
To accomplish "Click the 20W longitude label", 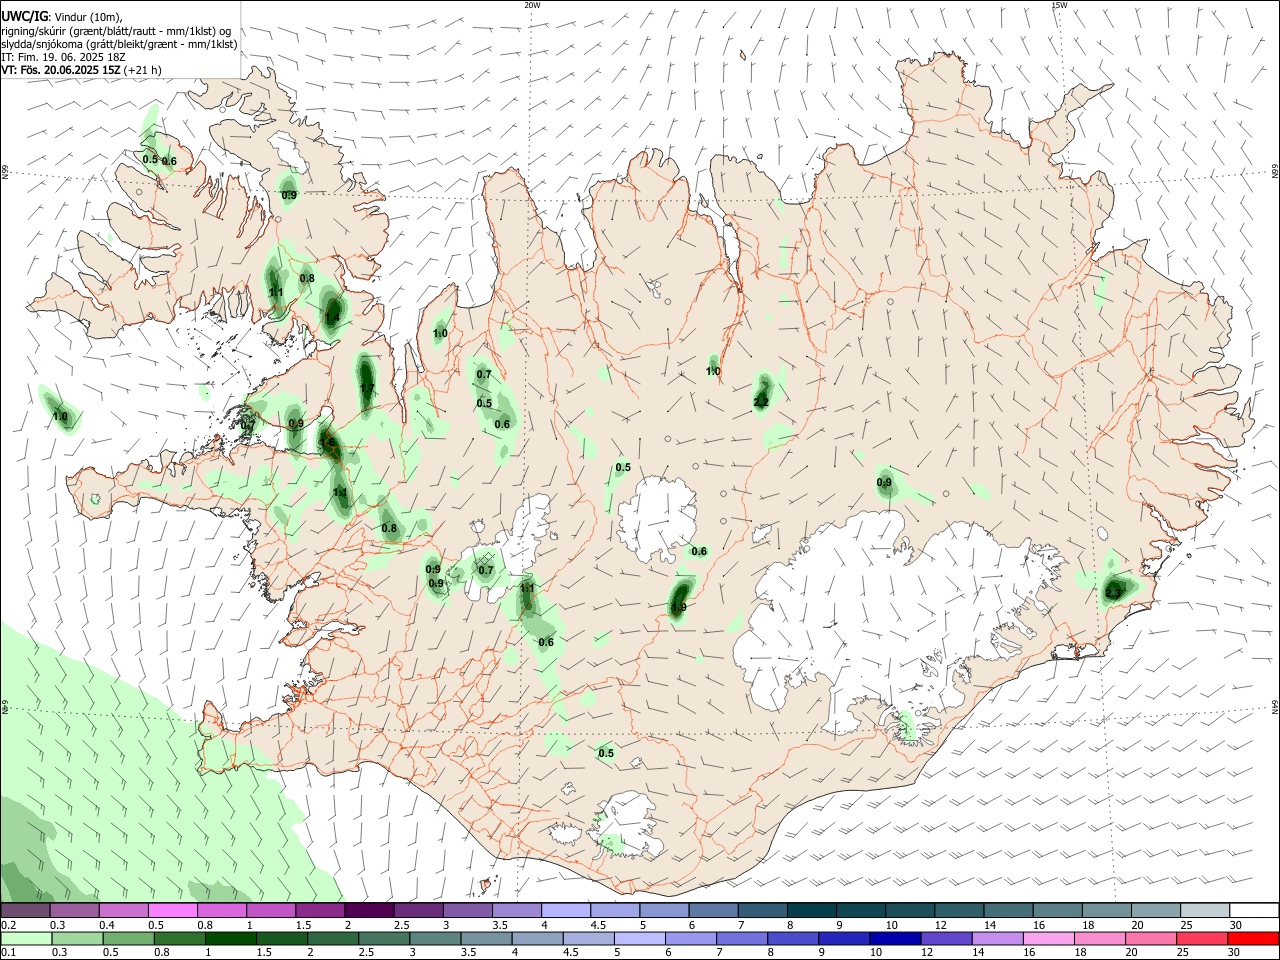I will click(532, 5).
